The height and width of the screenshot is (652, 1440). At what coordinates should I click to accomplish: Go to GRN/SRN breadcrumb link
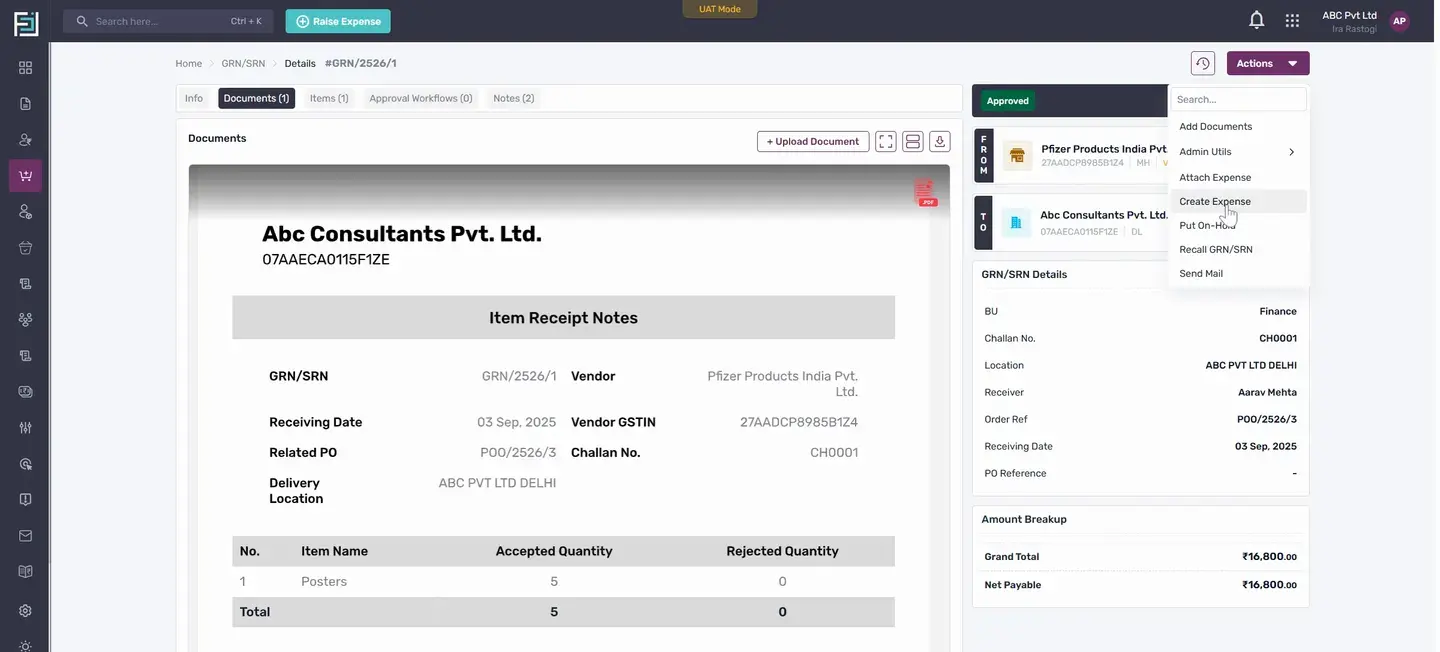pyautogui.click(x=244, y=63)
